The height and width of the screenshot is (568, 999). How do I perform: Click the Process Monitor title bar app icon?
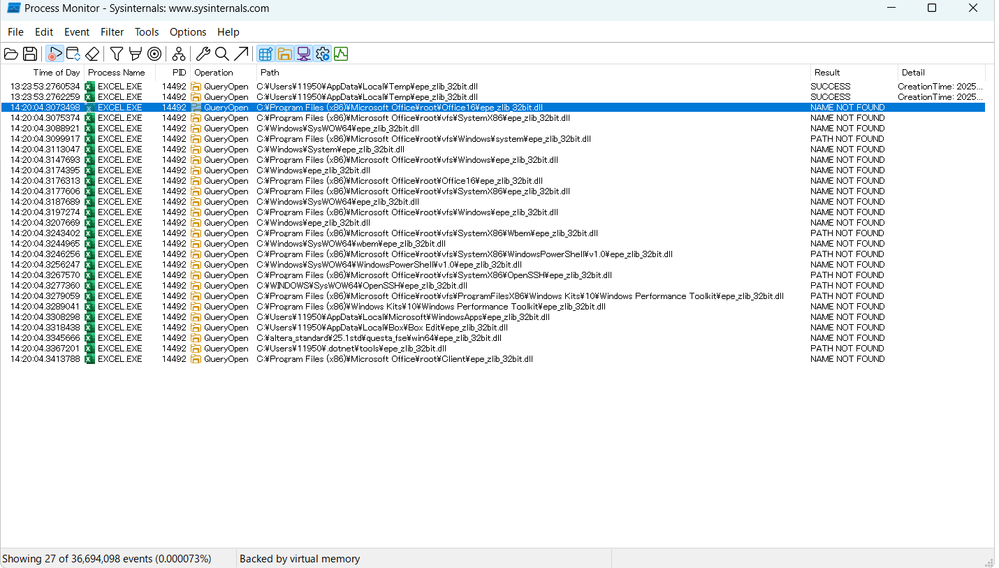point(13,8)
